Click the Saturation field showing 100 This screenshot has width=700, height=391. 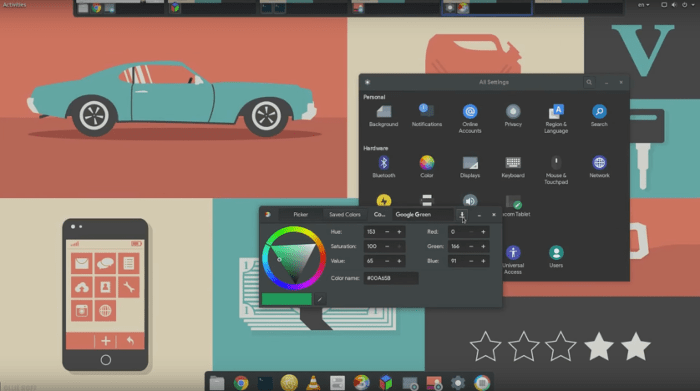tap(372, 246)
